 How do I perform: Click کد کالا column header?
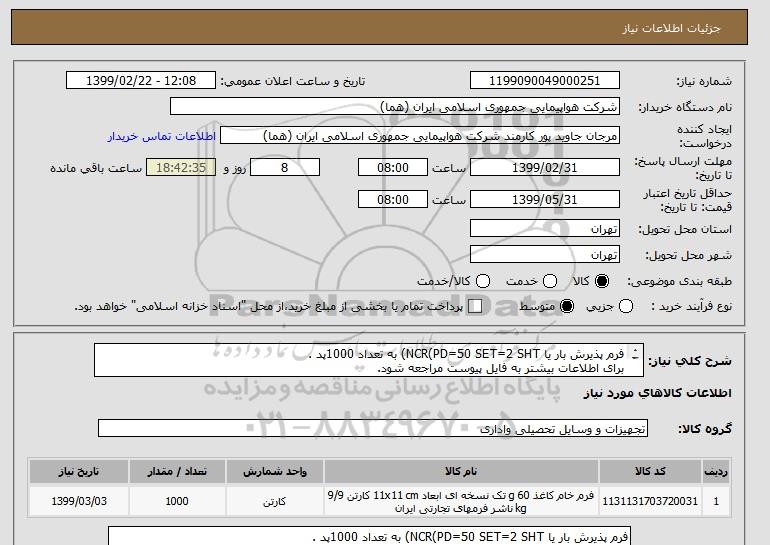click(650, 471)
